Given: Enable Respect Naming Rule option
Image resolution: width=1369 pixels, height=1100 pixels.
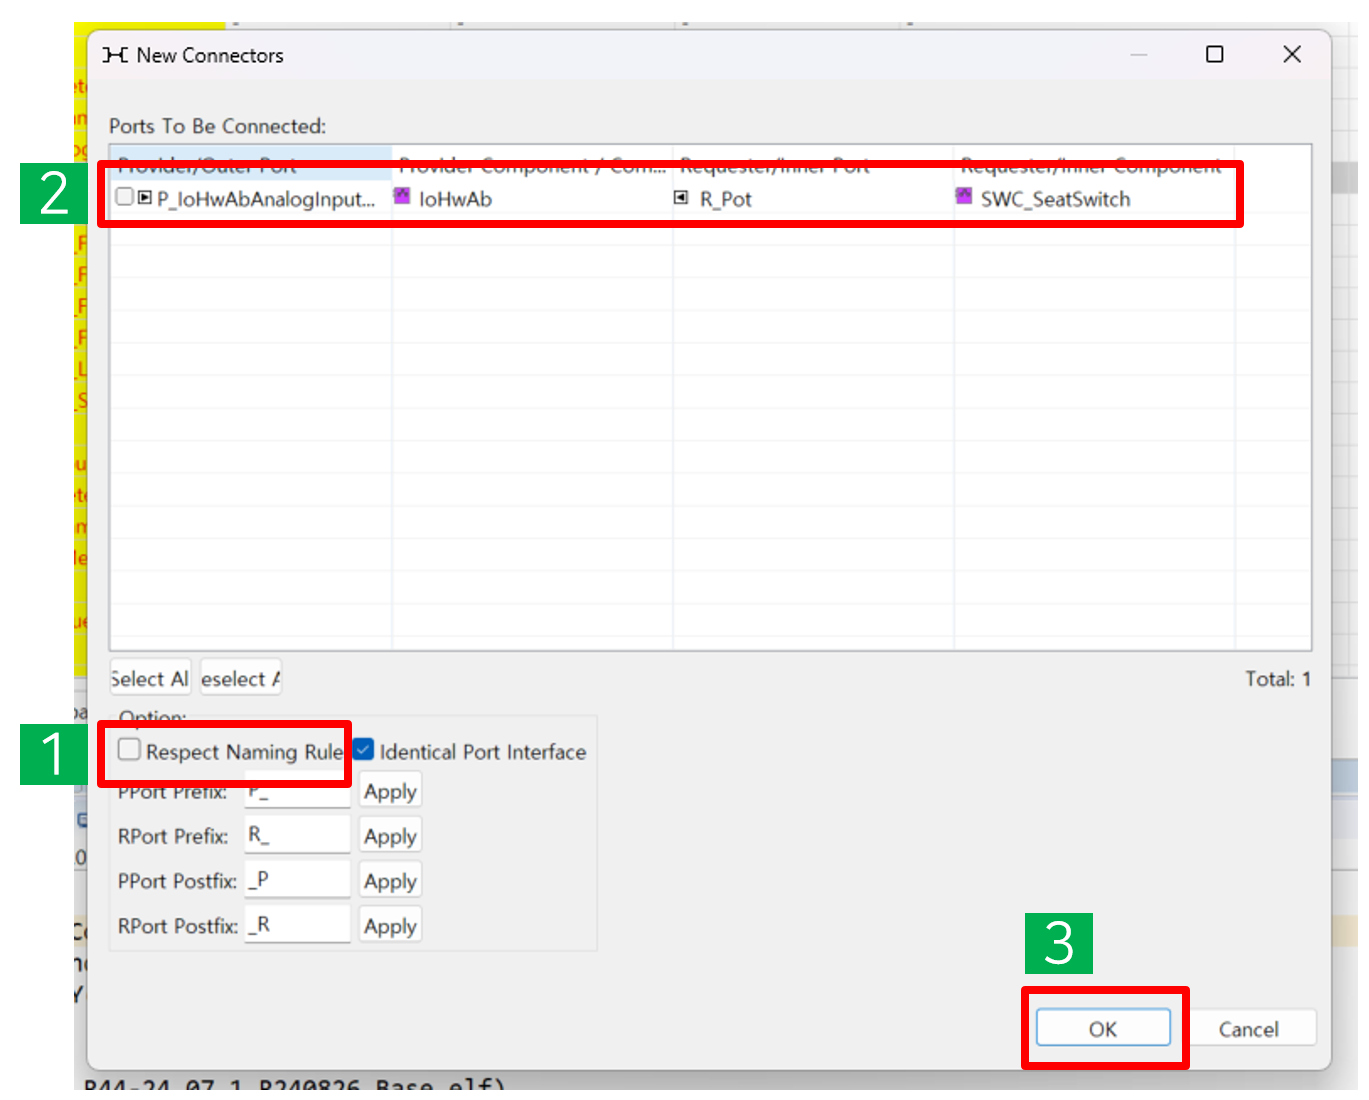Looking at the screenshot, I should [x=129, y=750].
